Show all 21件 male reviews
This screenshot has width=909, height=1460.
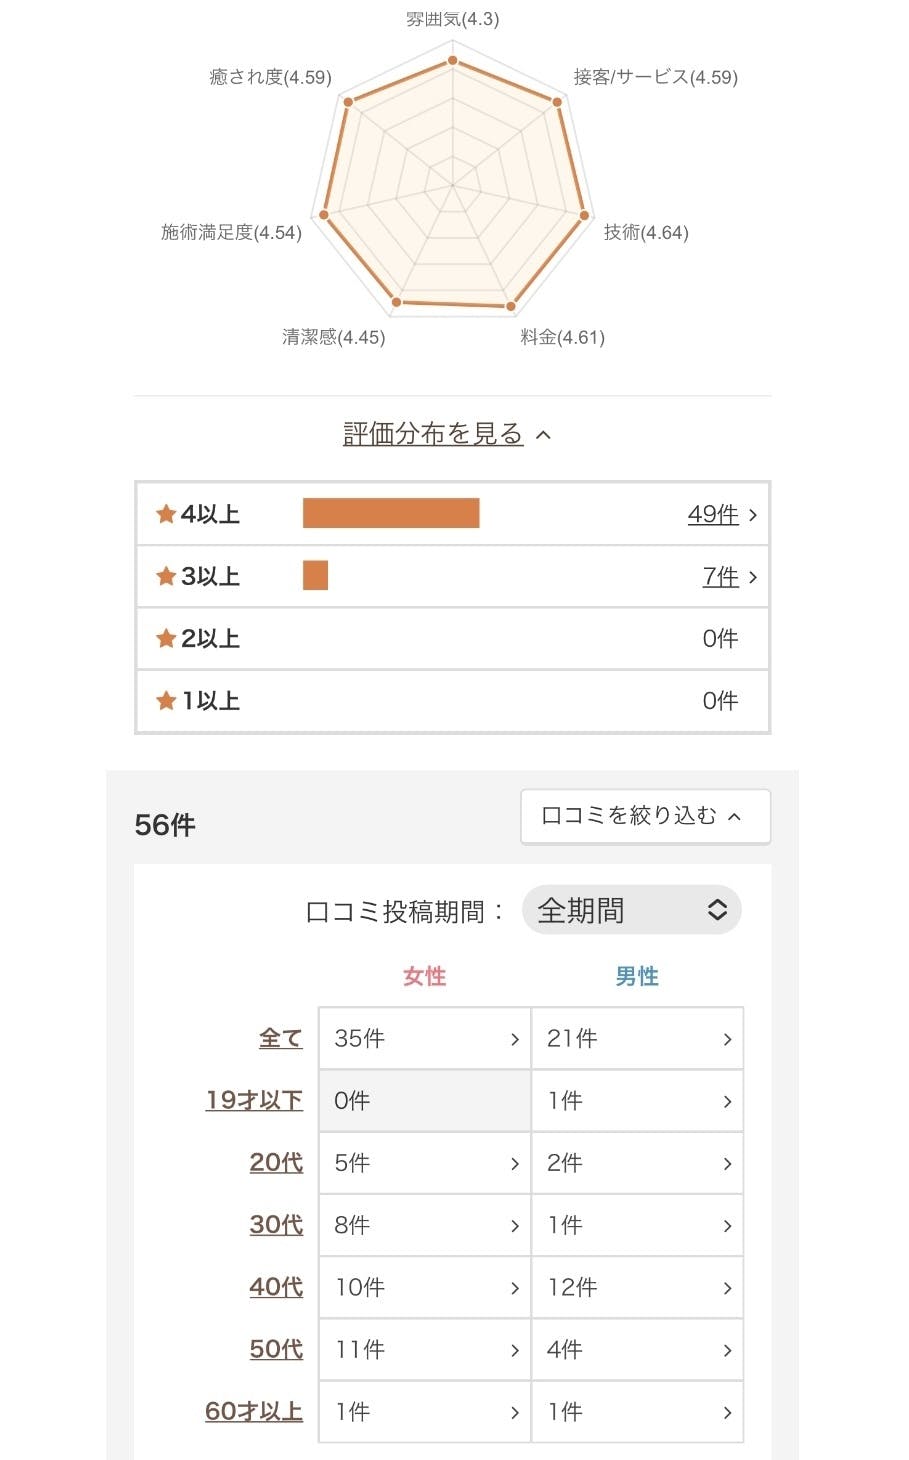click(x=636, y=1039)
